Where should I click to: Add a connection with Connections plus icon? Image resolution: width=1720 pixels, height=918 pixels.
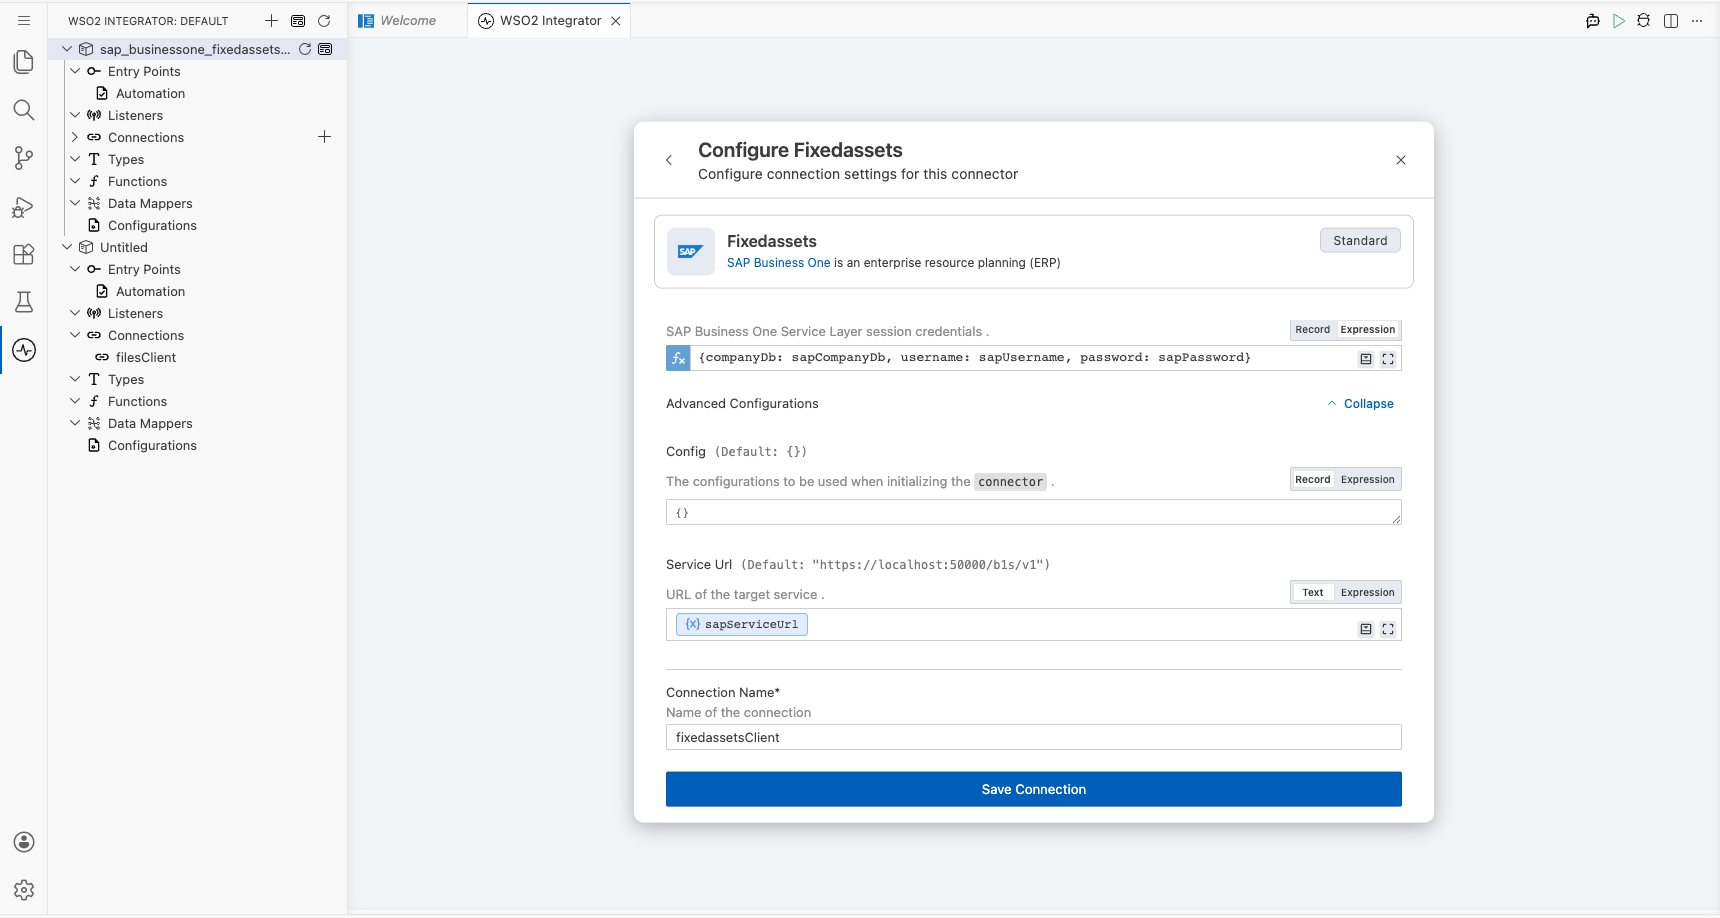[324, 137]
